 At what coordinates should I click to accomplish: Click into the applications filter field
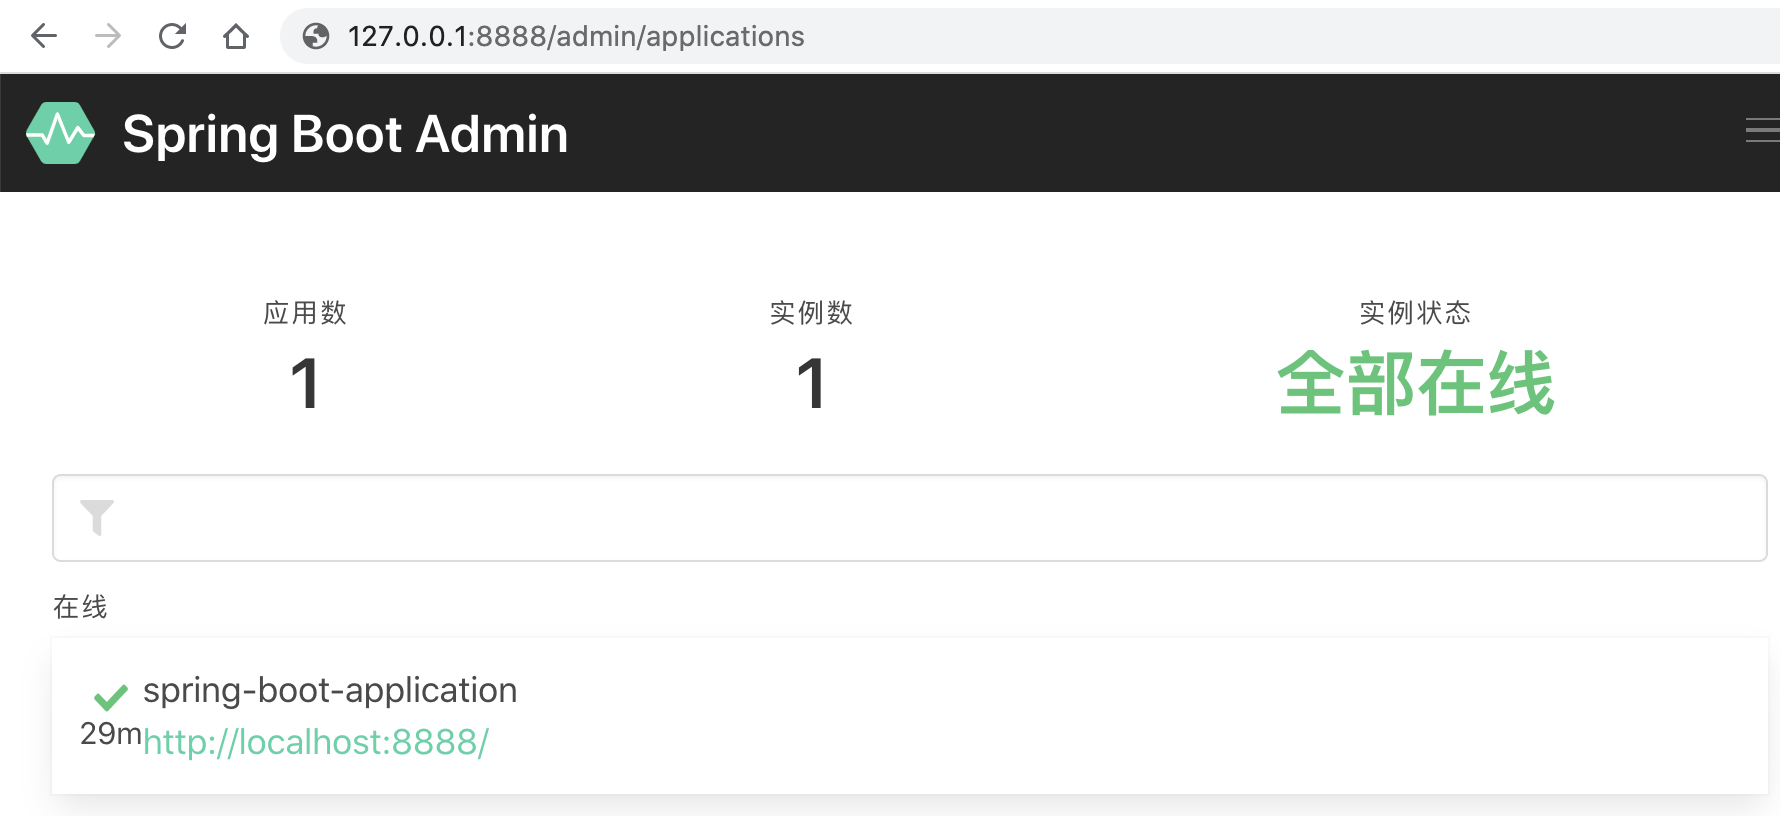(x=910, y=518)
